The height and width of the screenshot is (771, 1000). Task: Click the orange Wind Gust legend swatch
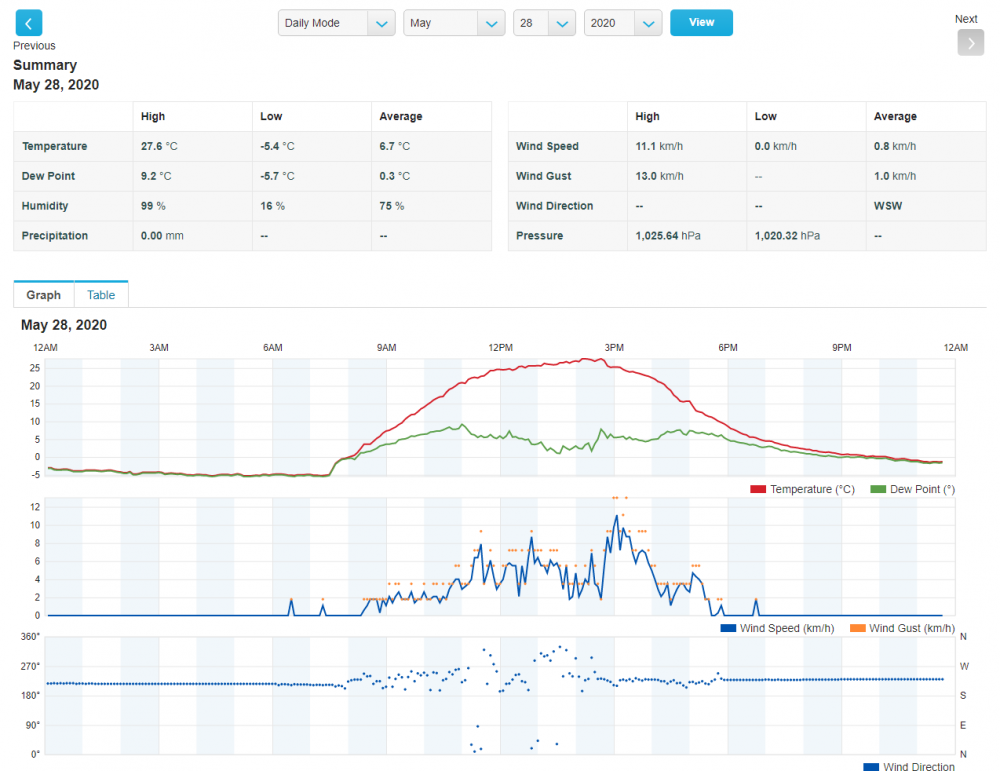(857, 628)
